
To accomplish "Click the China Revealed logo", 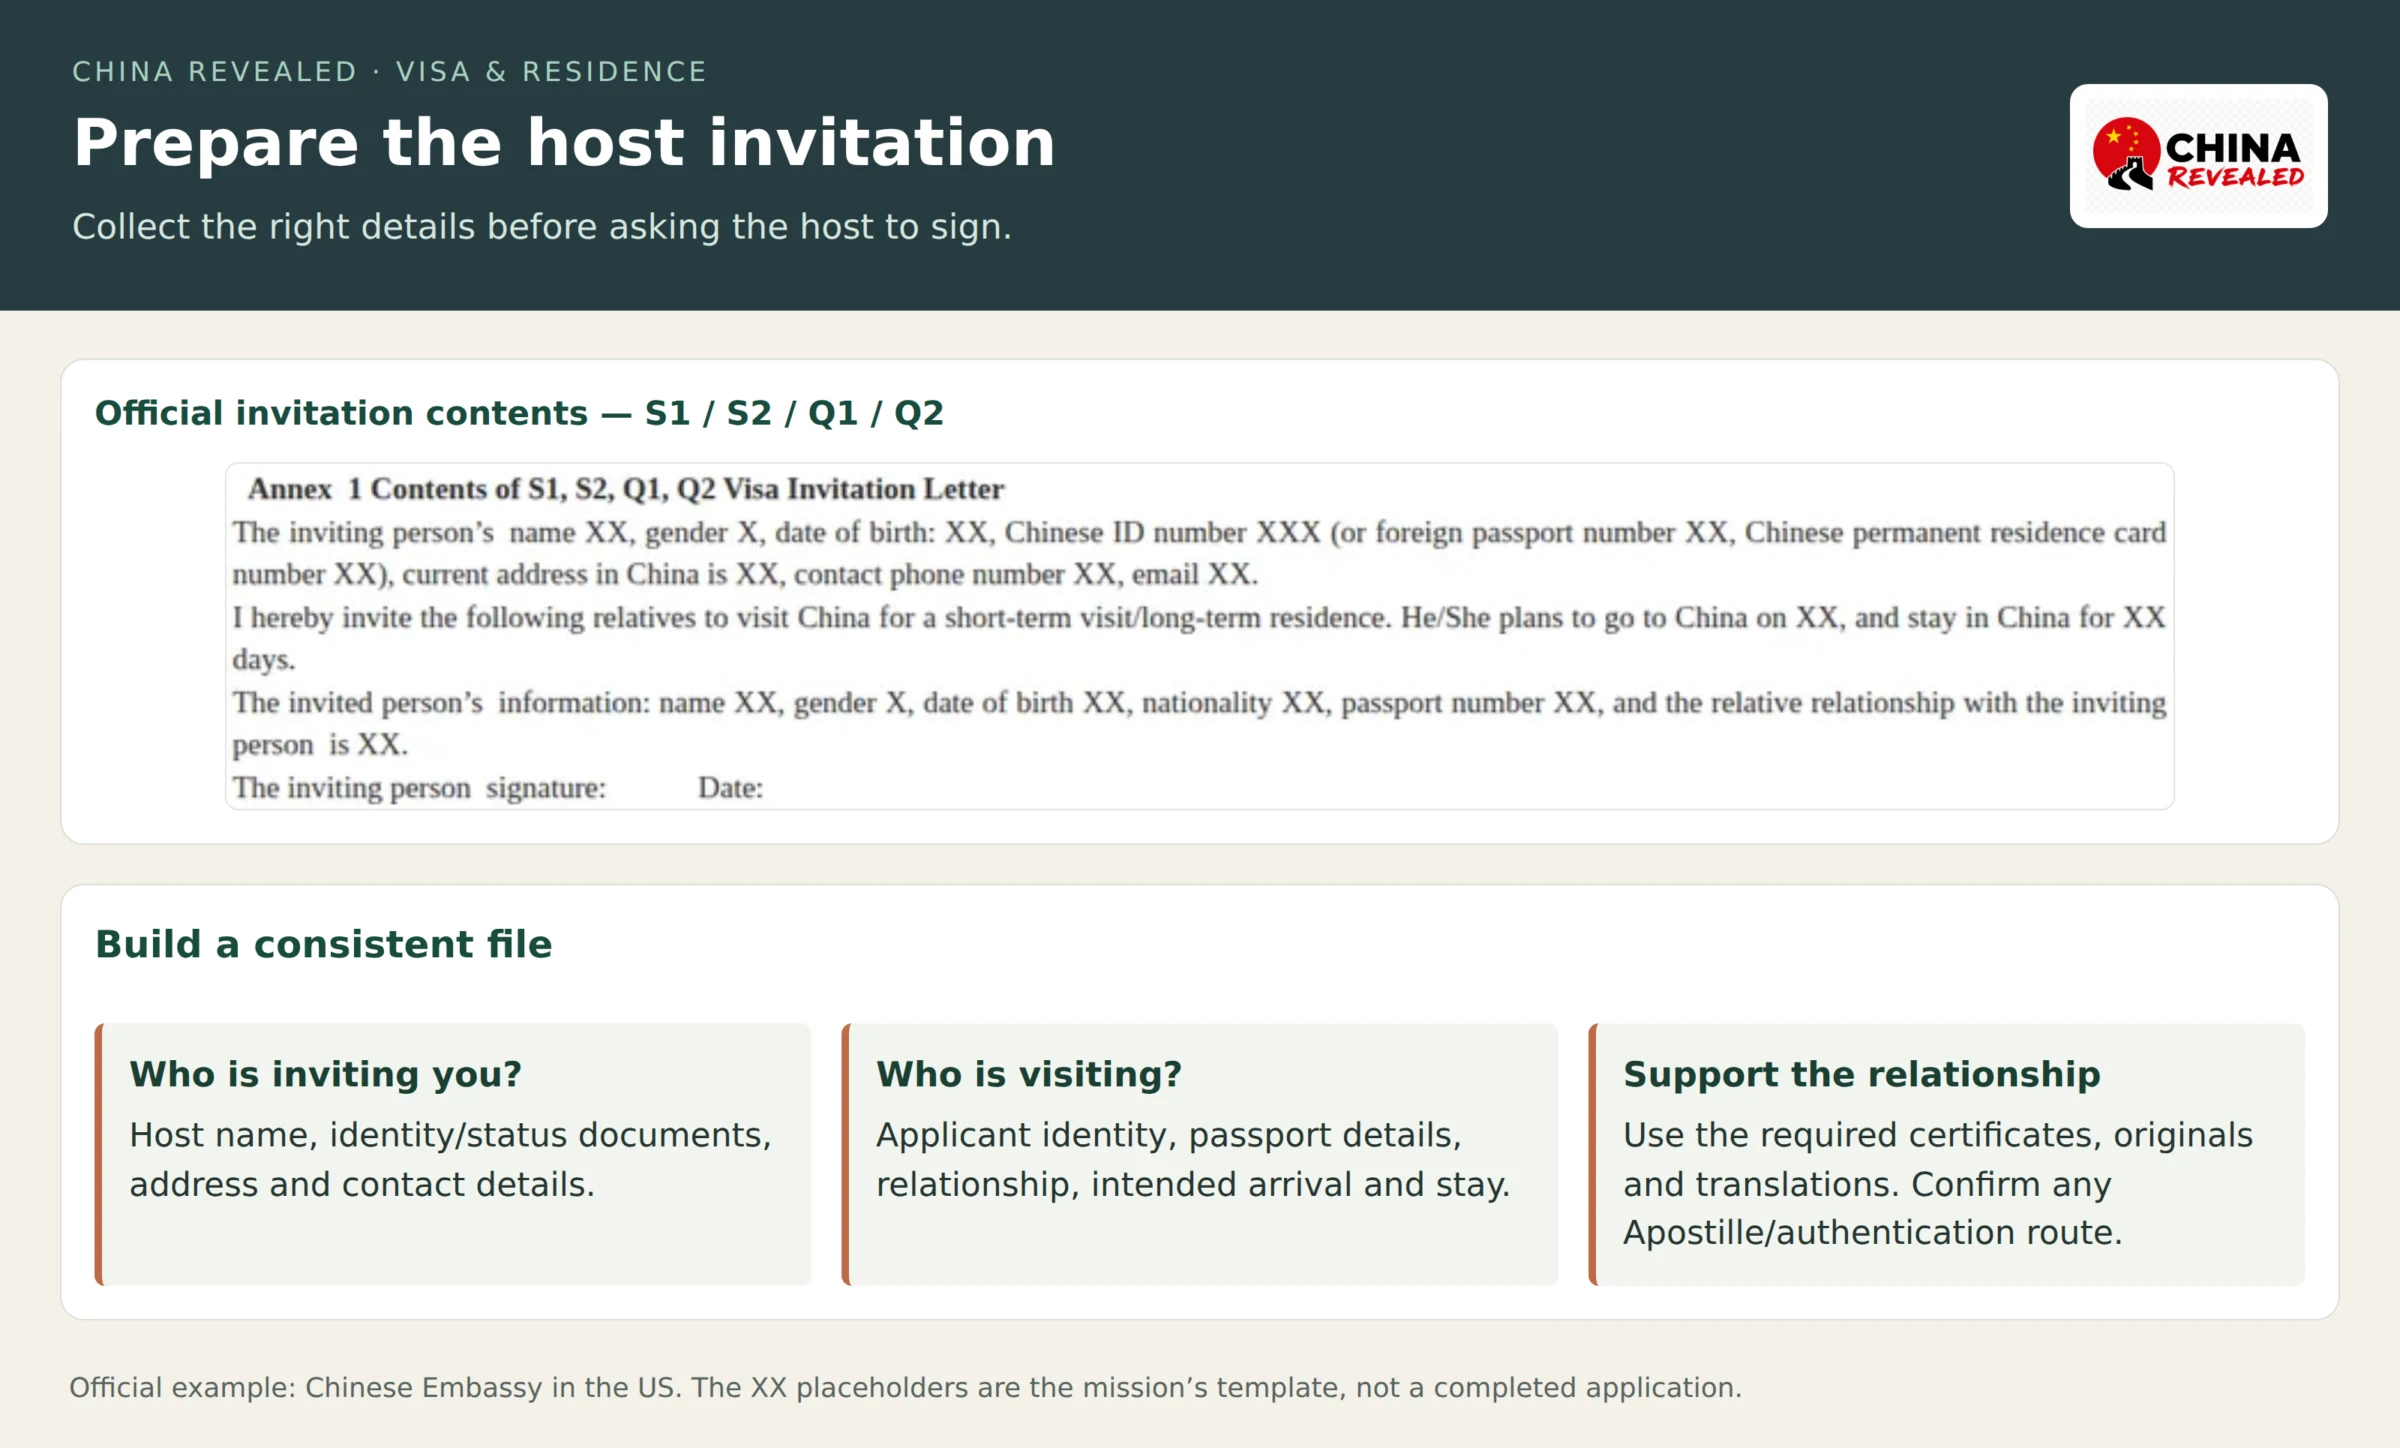I will (x=2198, y=156).
